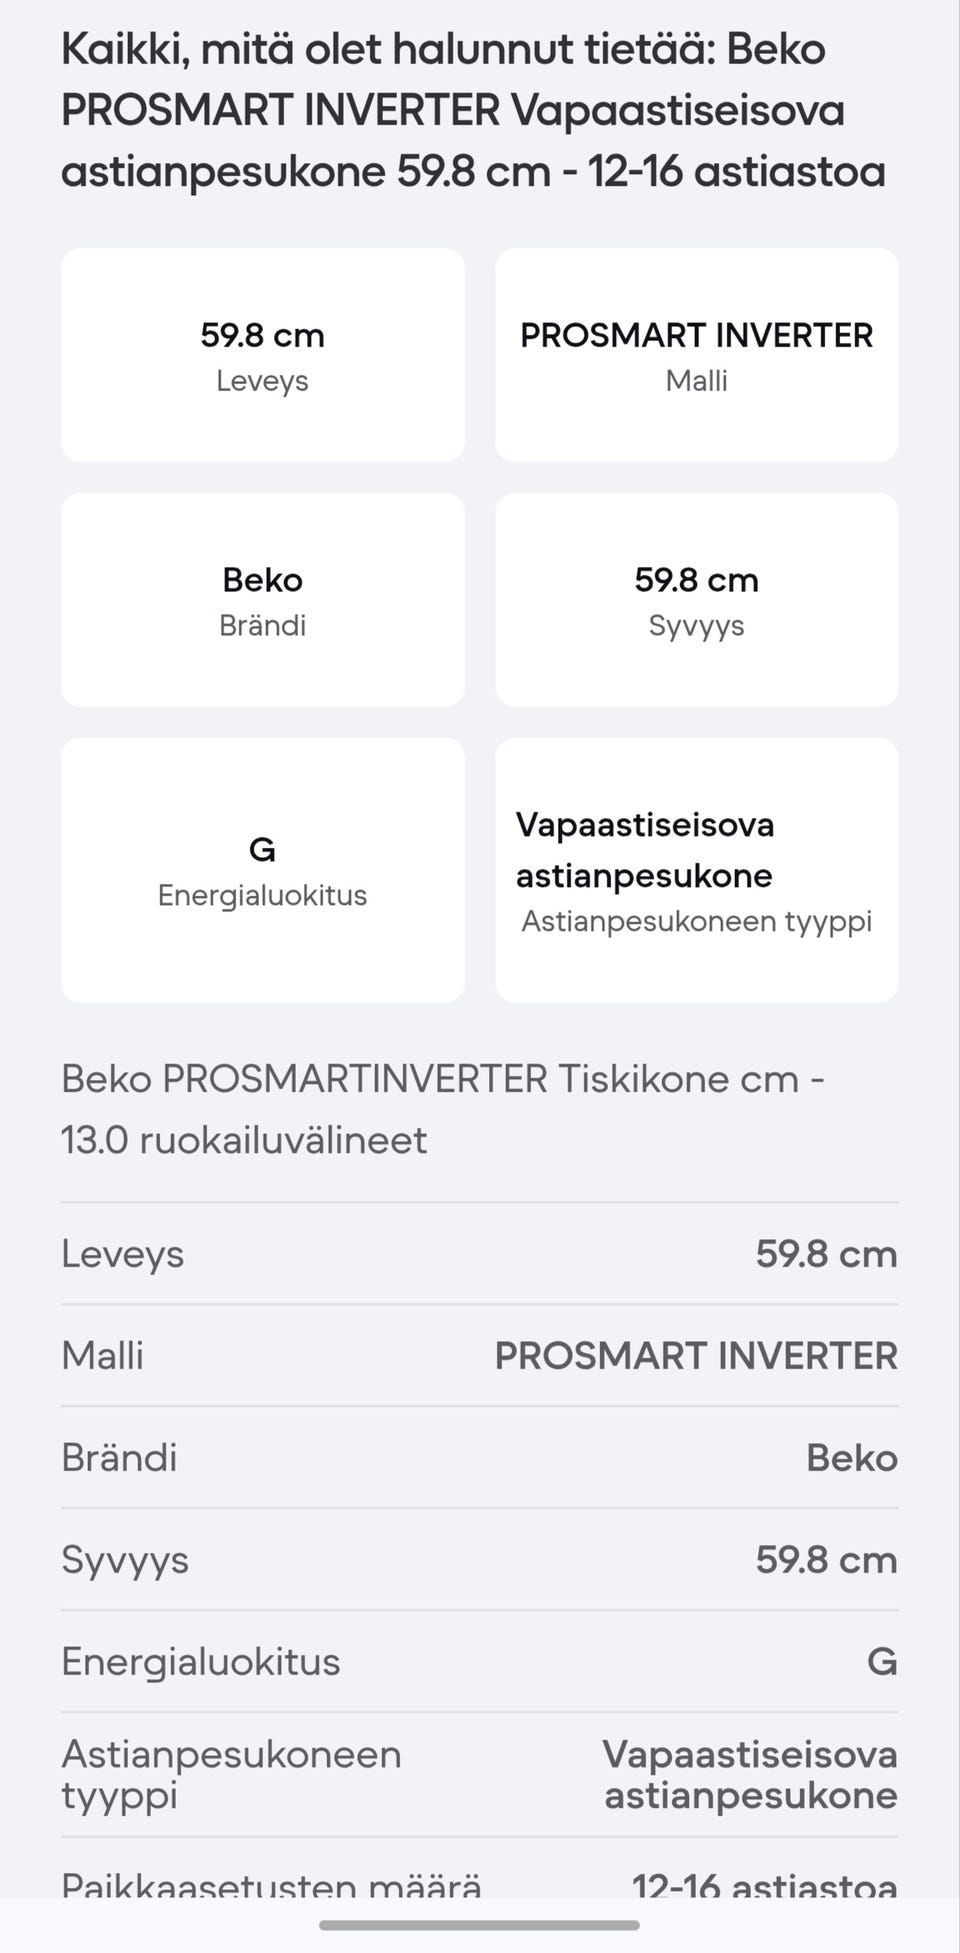Click the Beko PROSMARTINVERTER Tiskikone description text
The image size is (960, 1953).
coord(442,1109)
